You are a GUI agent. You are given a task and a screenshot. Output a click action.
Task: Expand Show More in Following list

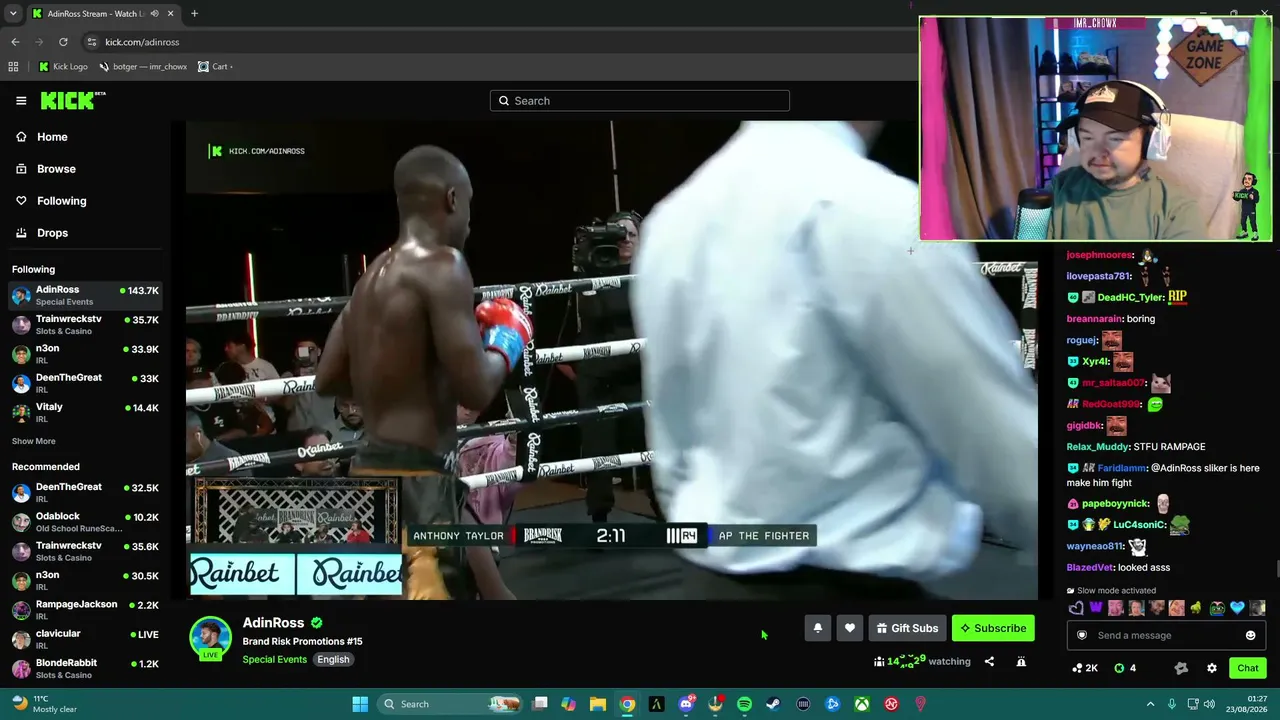(34, 441)
